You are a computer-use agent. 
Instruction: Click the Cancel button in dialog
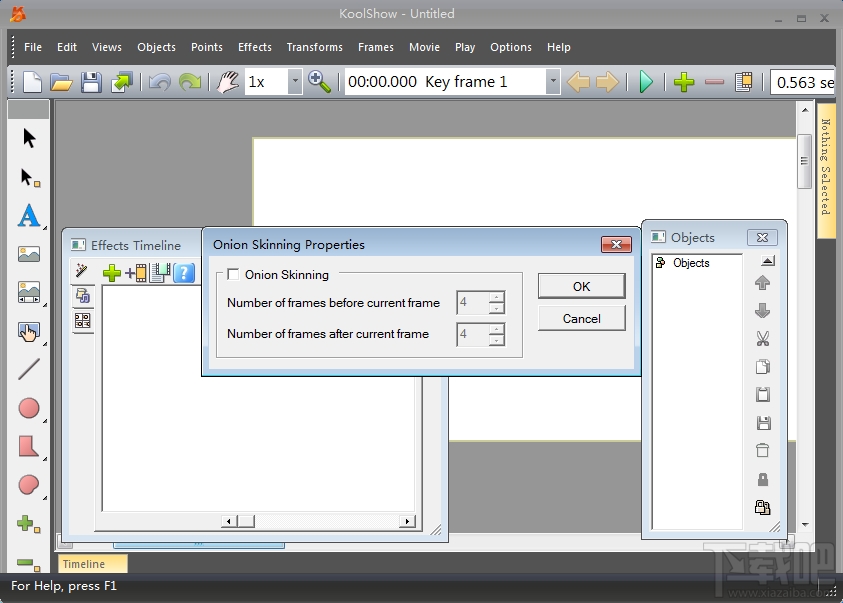(582, 319)
